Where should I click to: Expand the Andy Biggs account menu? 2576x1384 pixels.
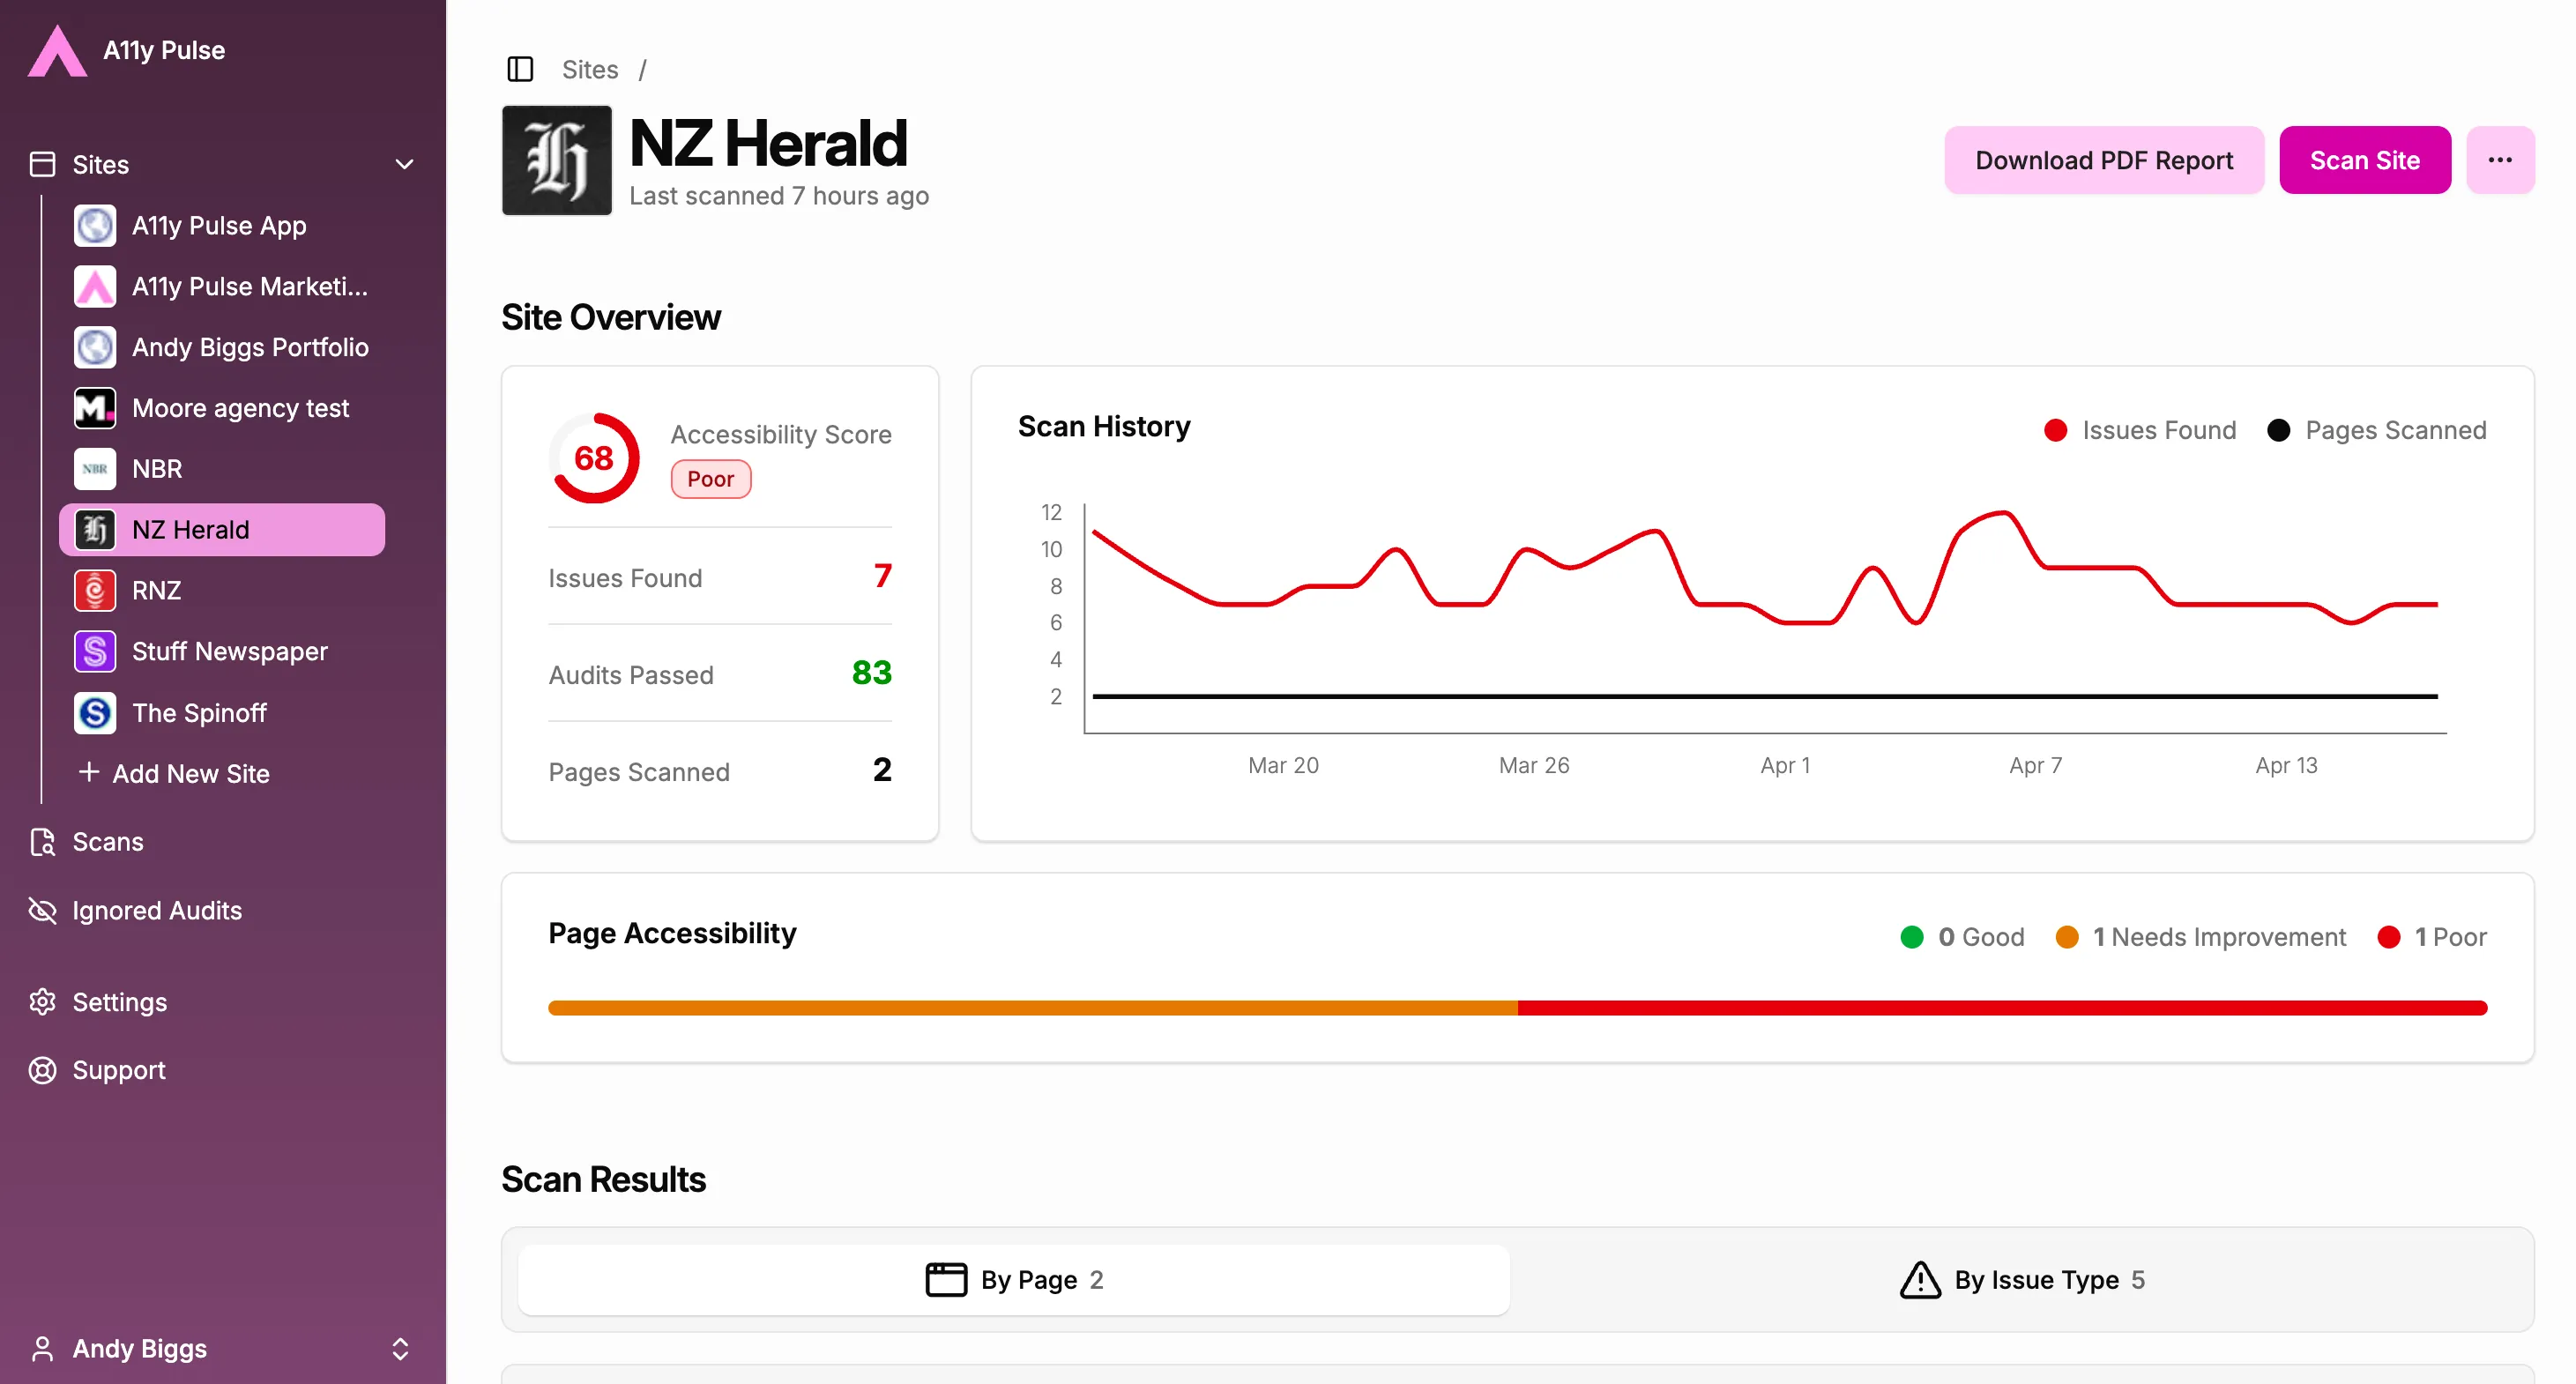point(400,1348)
